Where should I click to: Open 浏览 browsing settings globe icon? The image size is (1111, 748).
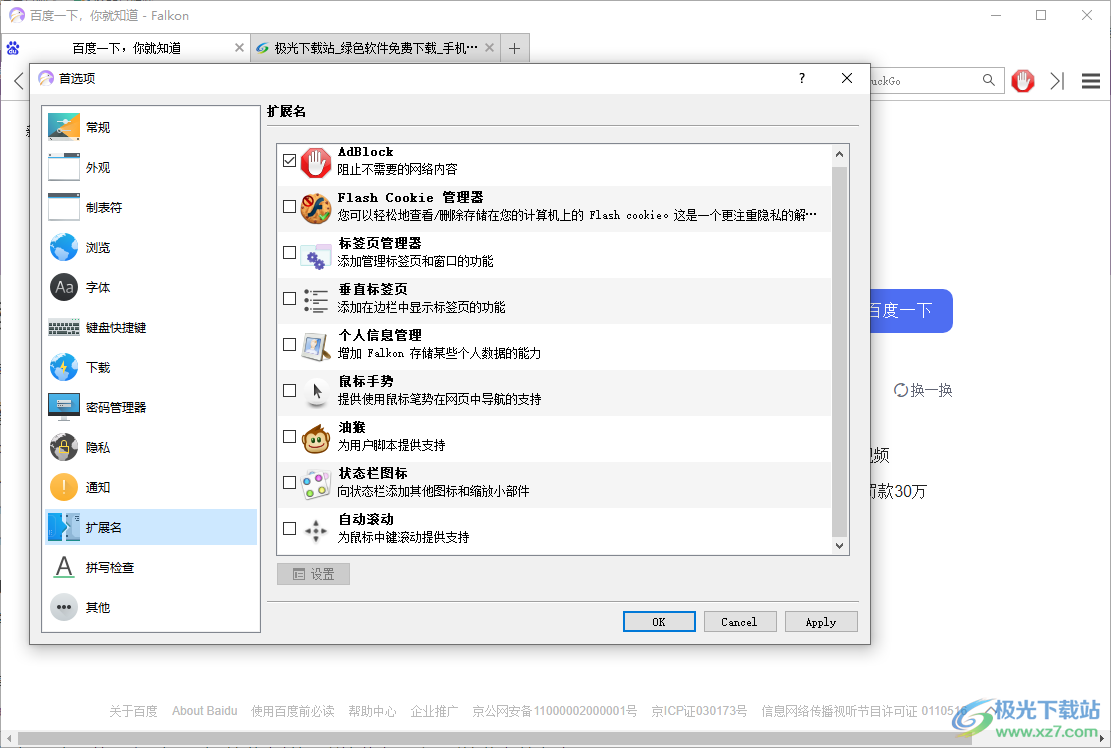tap(64, 247)
